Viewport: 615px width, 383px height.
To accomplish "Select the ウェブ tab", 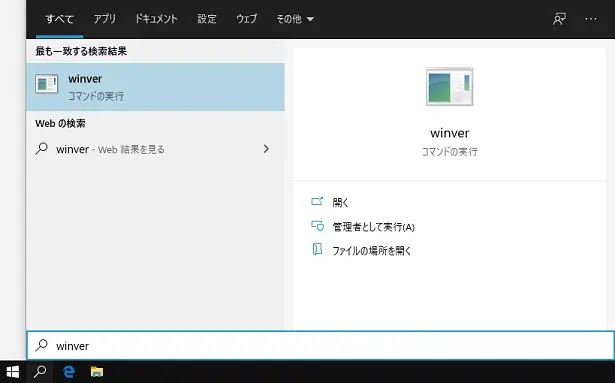I will 246,19.
